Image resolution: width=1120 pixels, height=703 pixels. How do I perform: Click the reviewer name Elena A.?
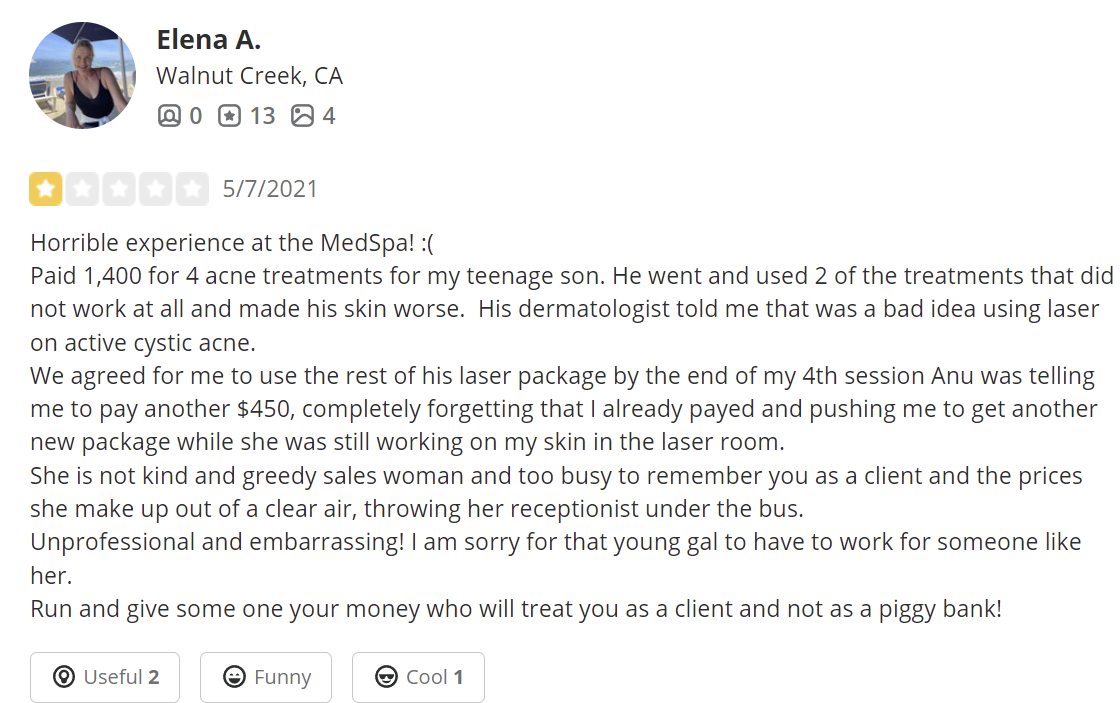pyautogui.click(x=208, y=40)
